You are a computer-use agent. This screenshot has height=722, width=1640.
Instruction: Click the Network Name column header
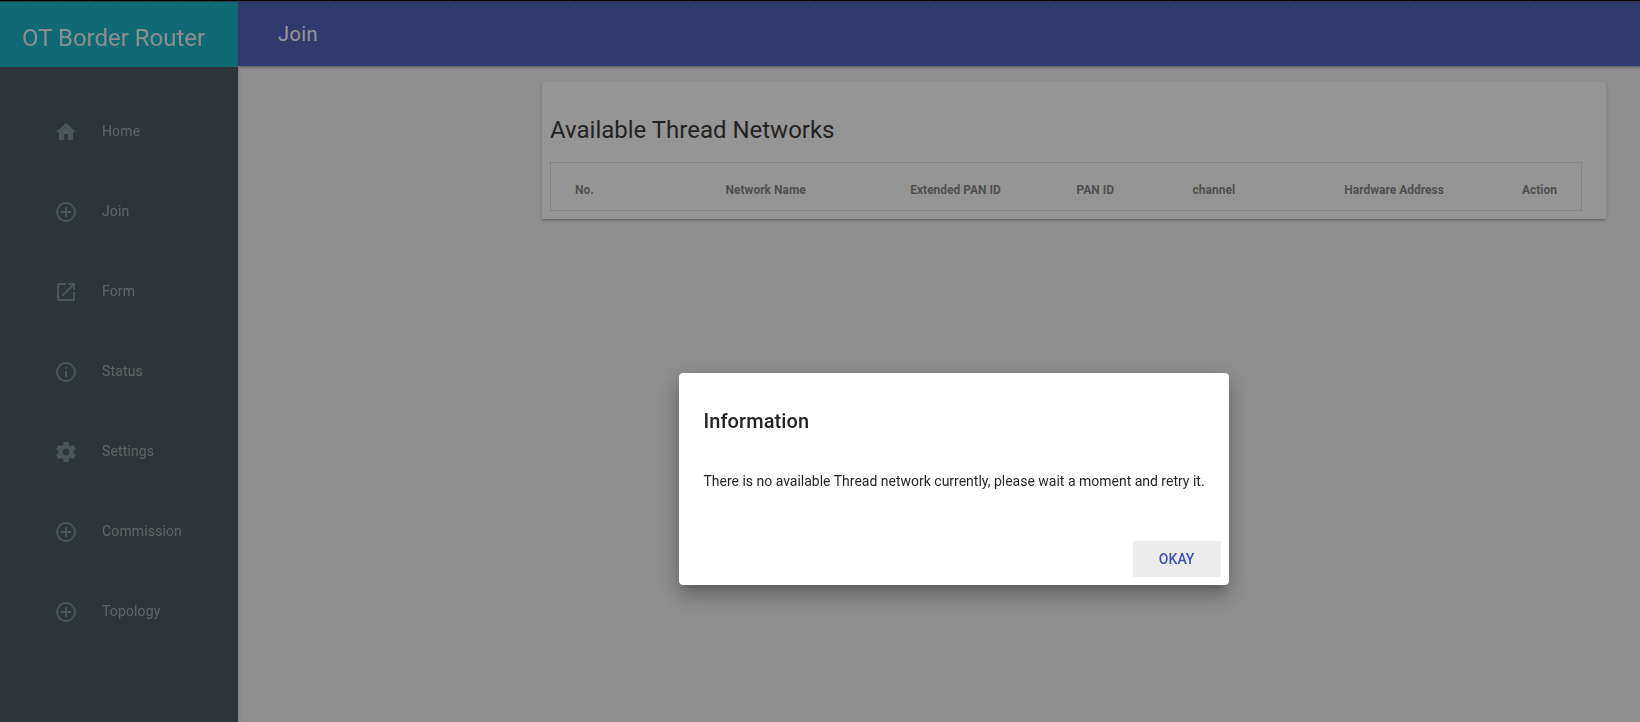(x=765, y=190)
